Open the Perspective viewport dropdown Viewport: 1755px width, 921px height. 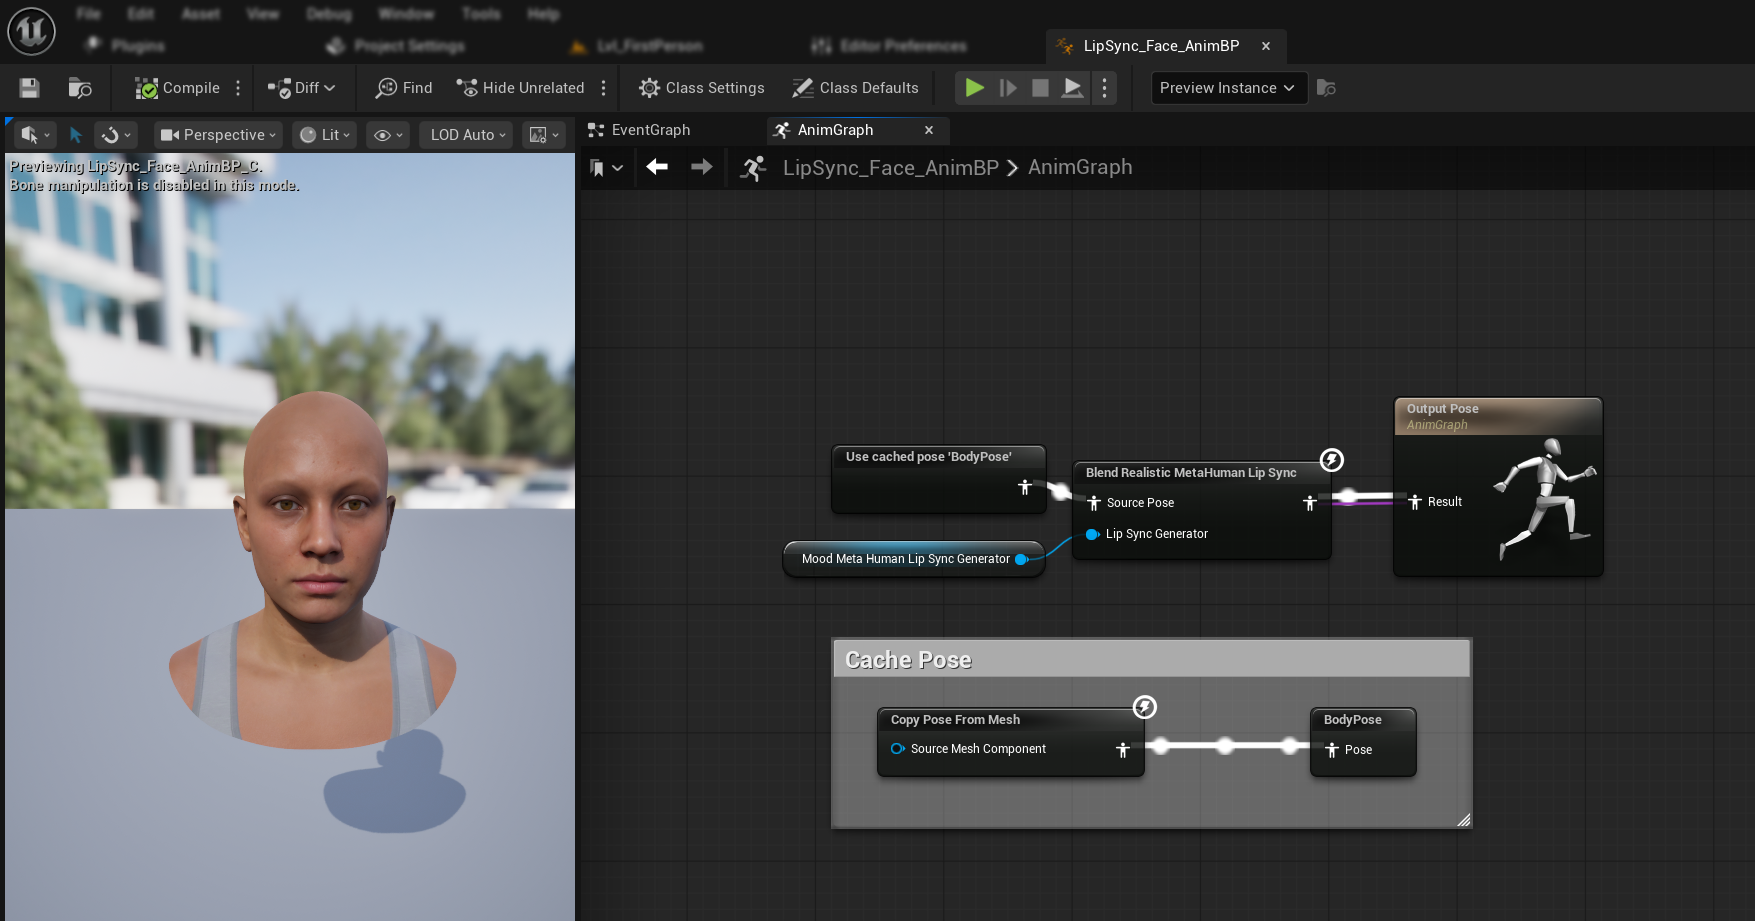click(x=218, y=135)
